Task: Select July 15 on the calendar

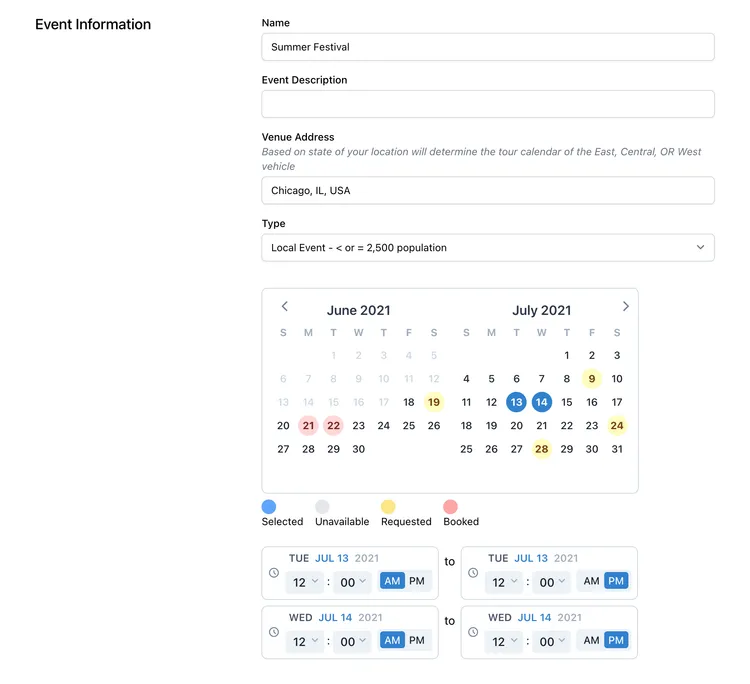Action: (x=567, y=402)
